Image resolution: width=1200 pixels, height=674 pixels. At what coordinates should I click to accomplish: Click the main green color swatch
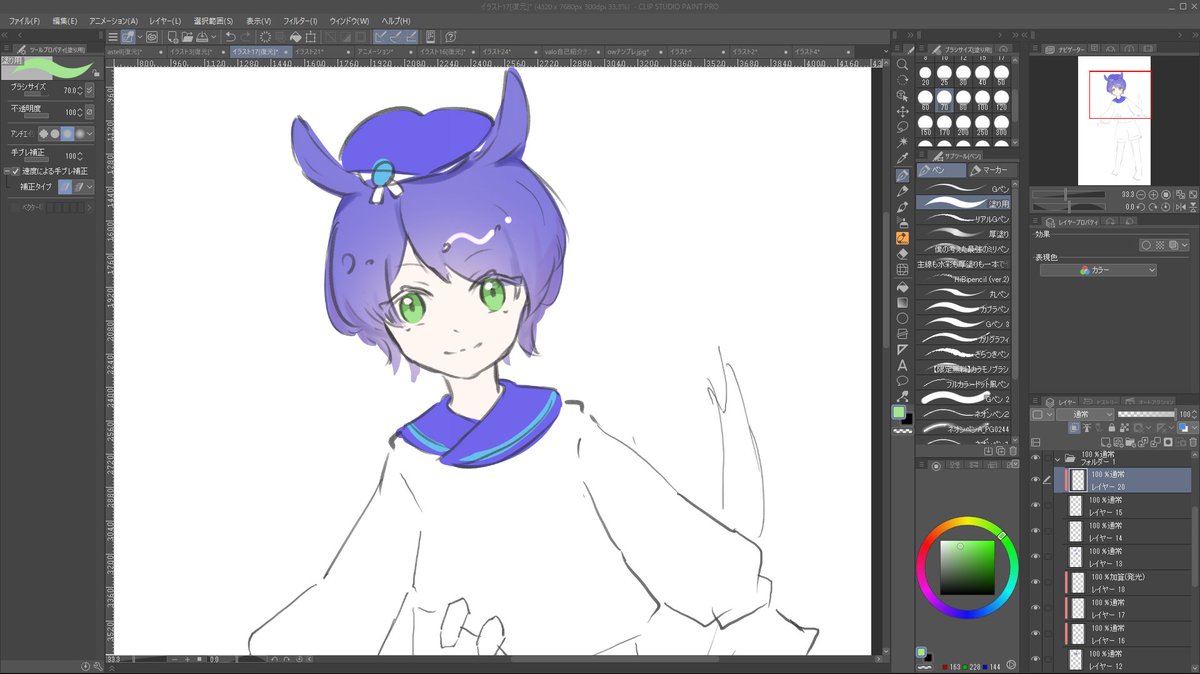(x=899, y=412)
